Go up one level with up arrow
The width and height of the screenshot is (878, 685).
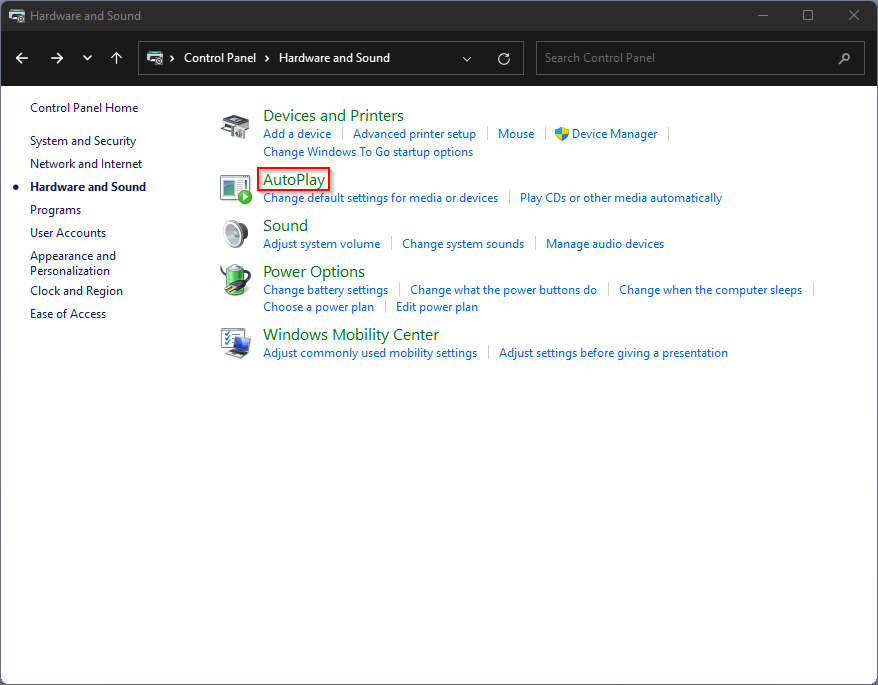coord(116,58)
